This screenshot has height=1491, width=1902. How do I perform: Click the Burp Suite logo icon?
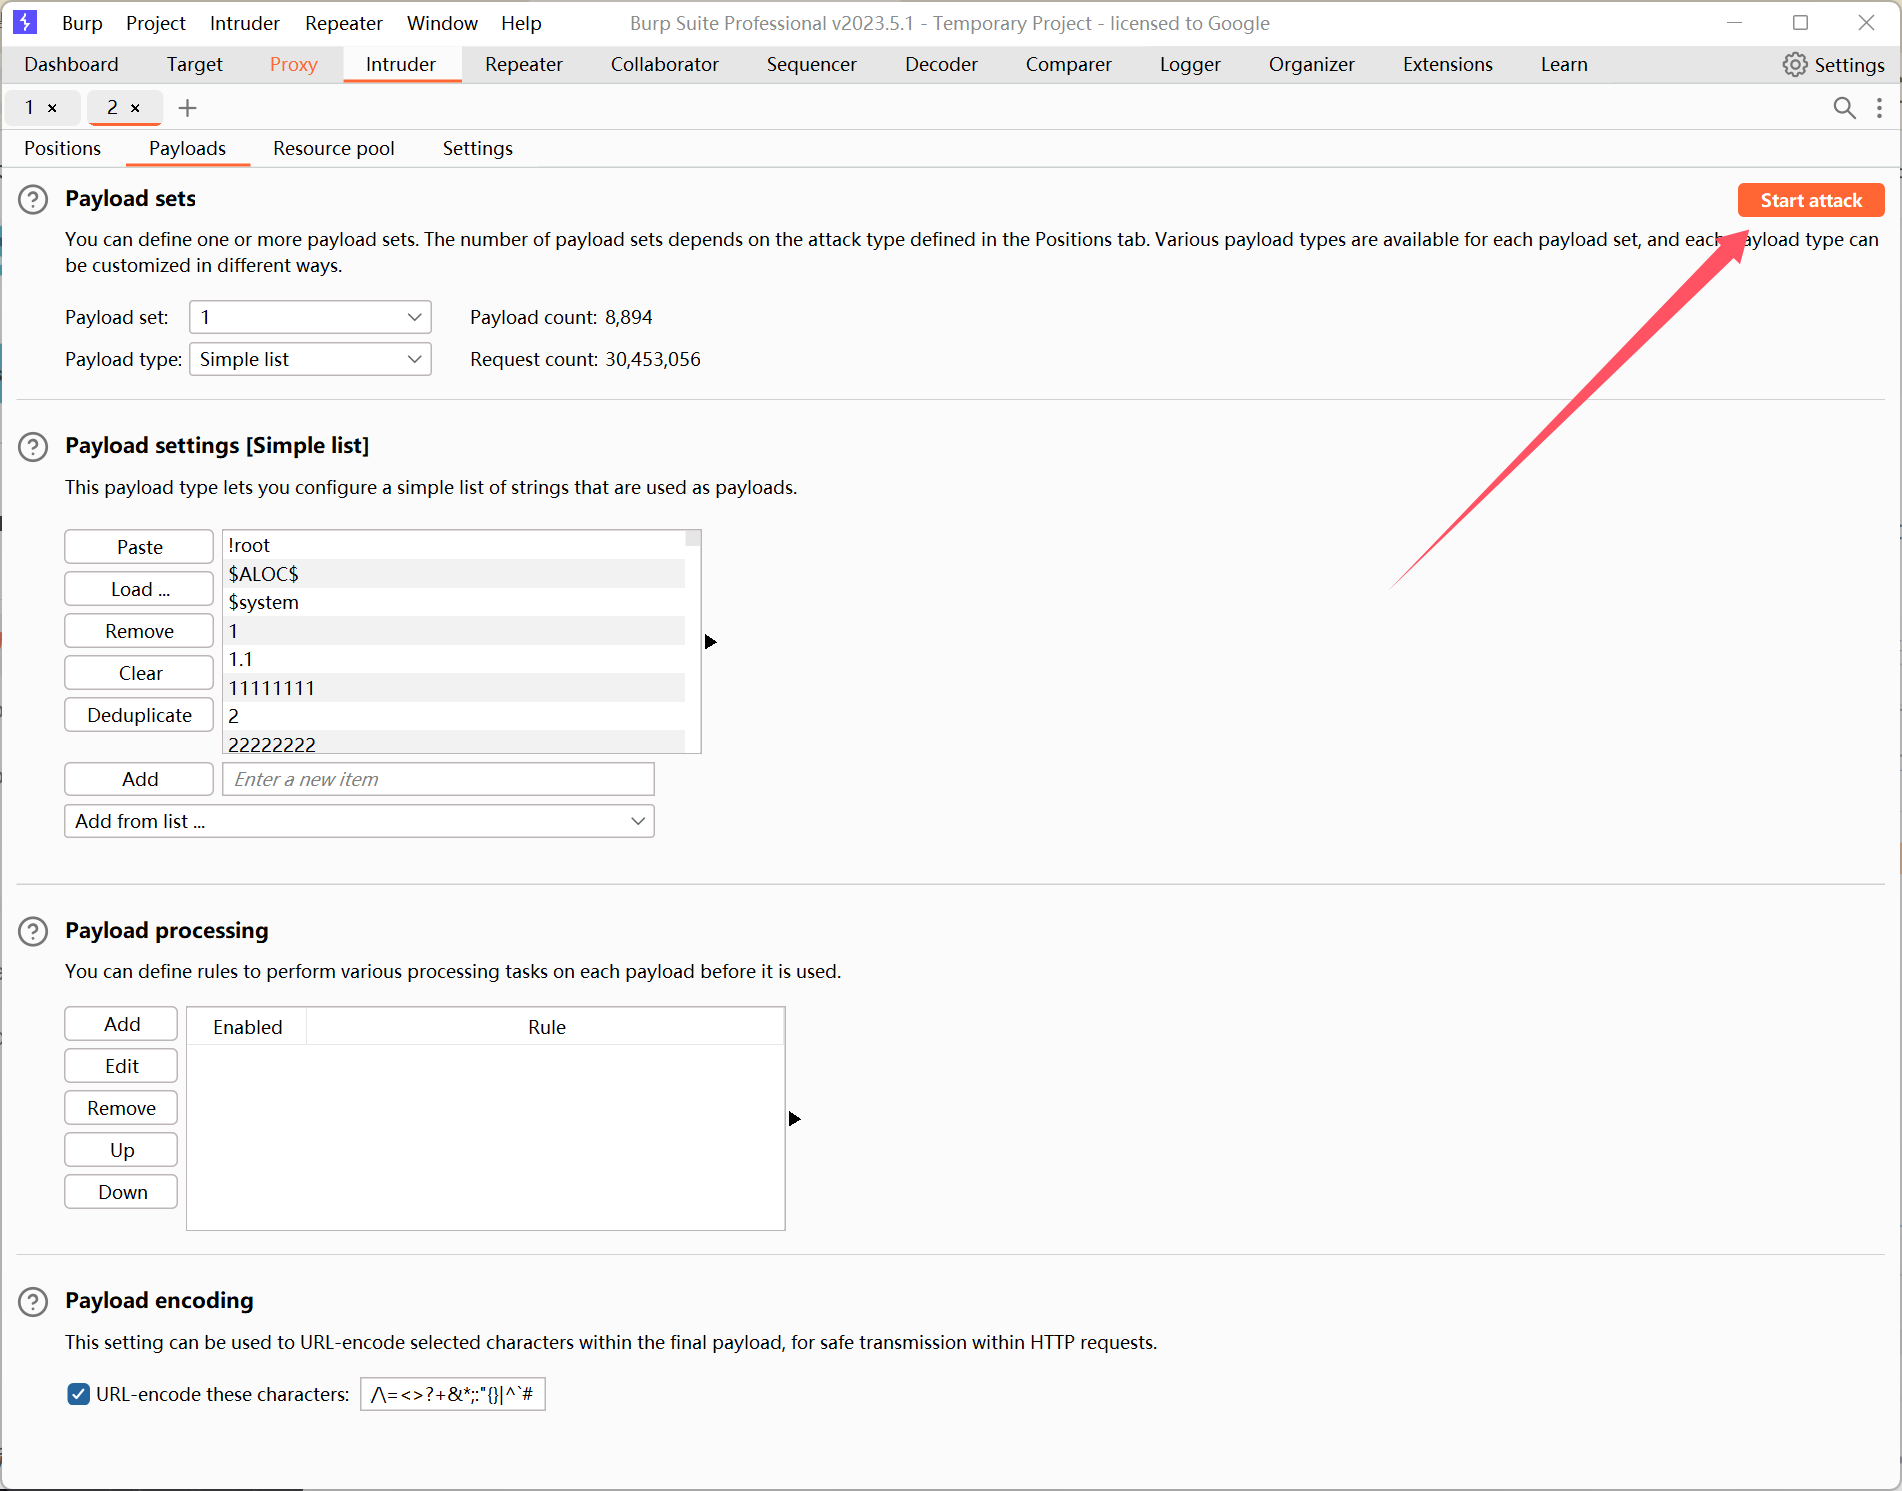pos(25,22)
